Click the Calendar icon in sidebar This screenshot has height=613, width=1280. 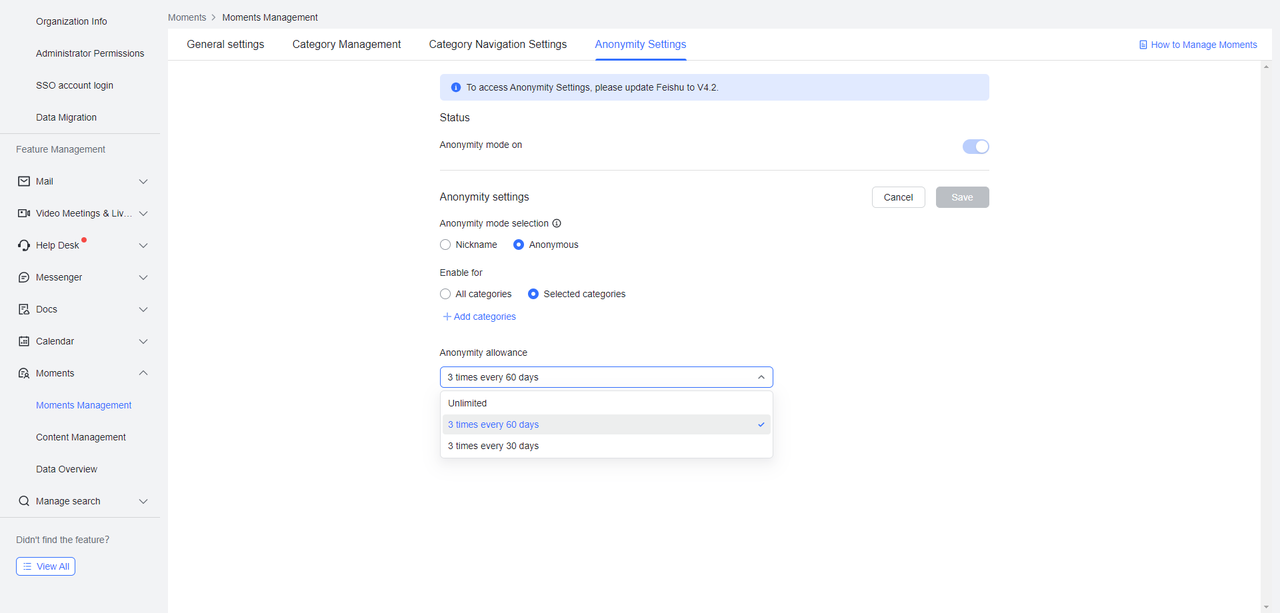(24, 341)
